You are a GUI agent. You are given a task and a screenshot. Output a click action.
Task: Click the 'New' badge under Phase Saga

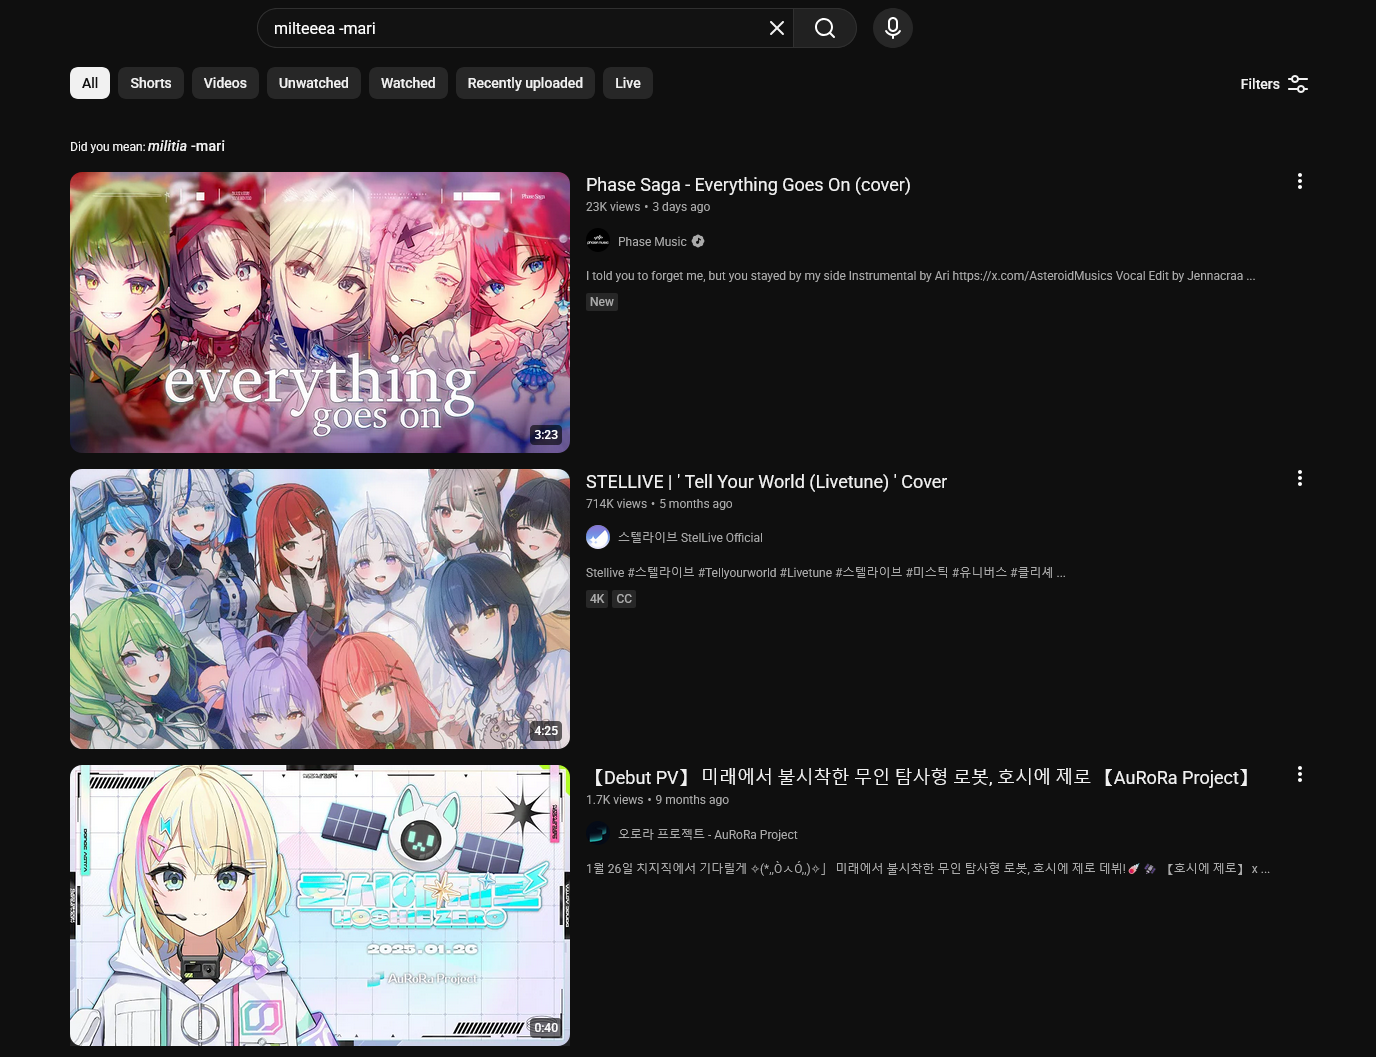pos(602,302)
